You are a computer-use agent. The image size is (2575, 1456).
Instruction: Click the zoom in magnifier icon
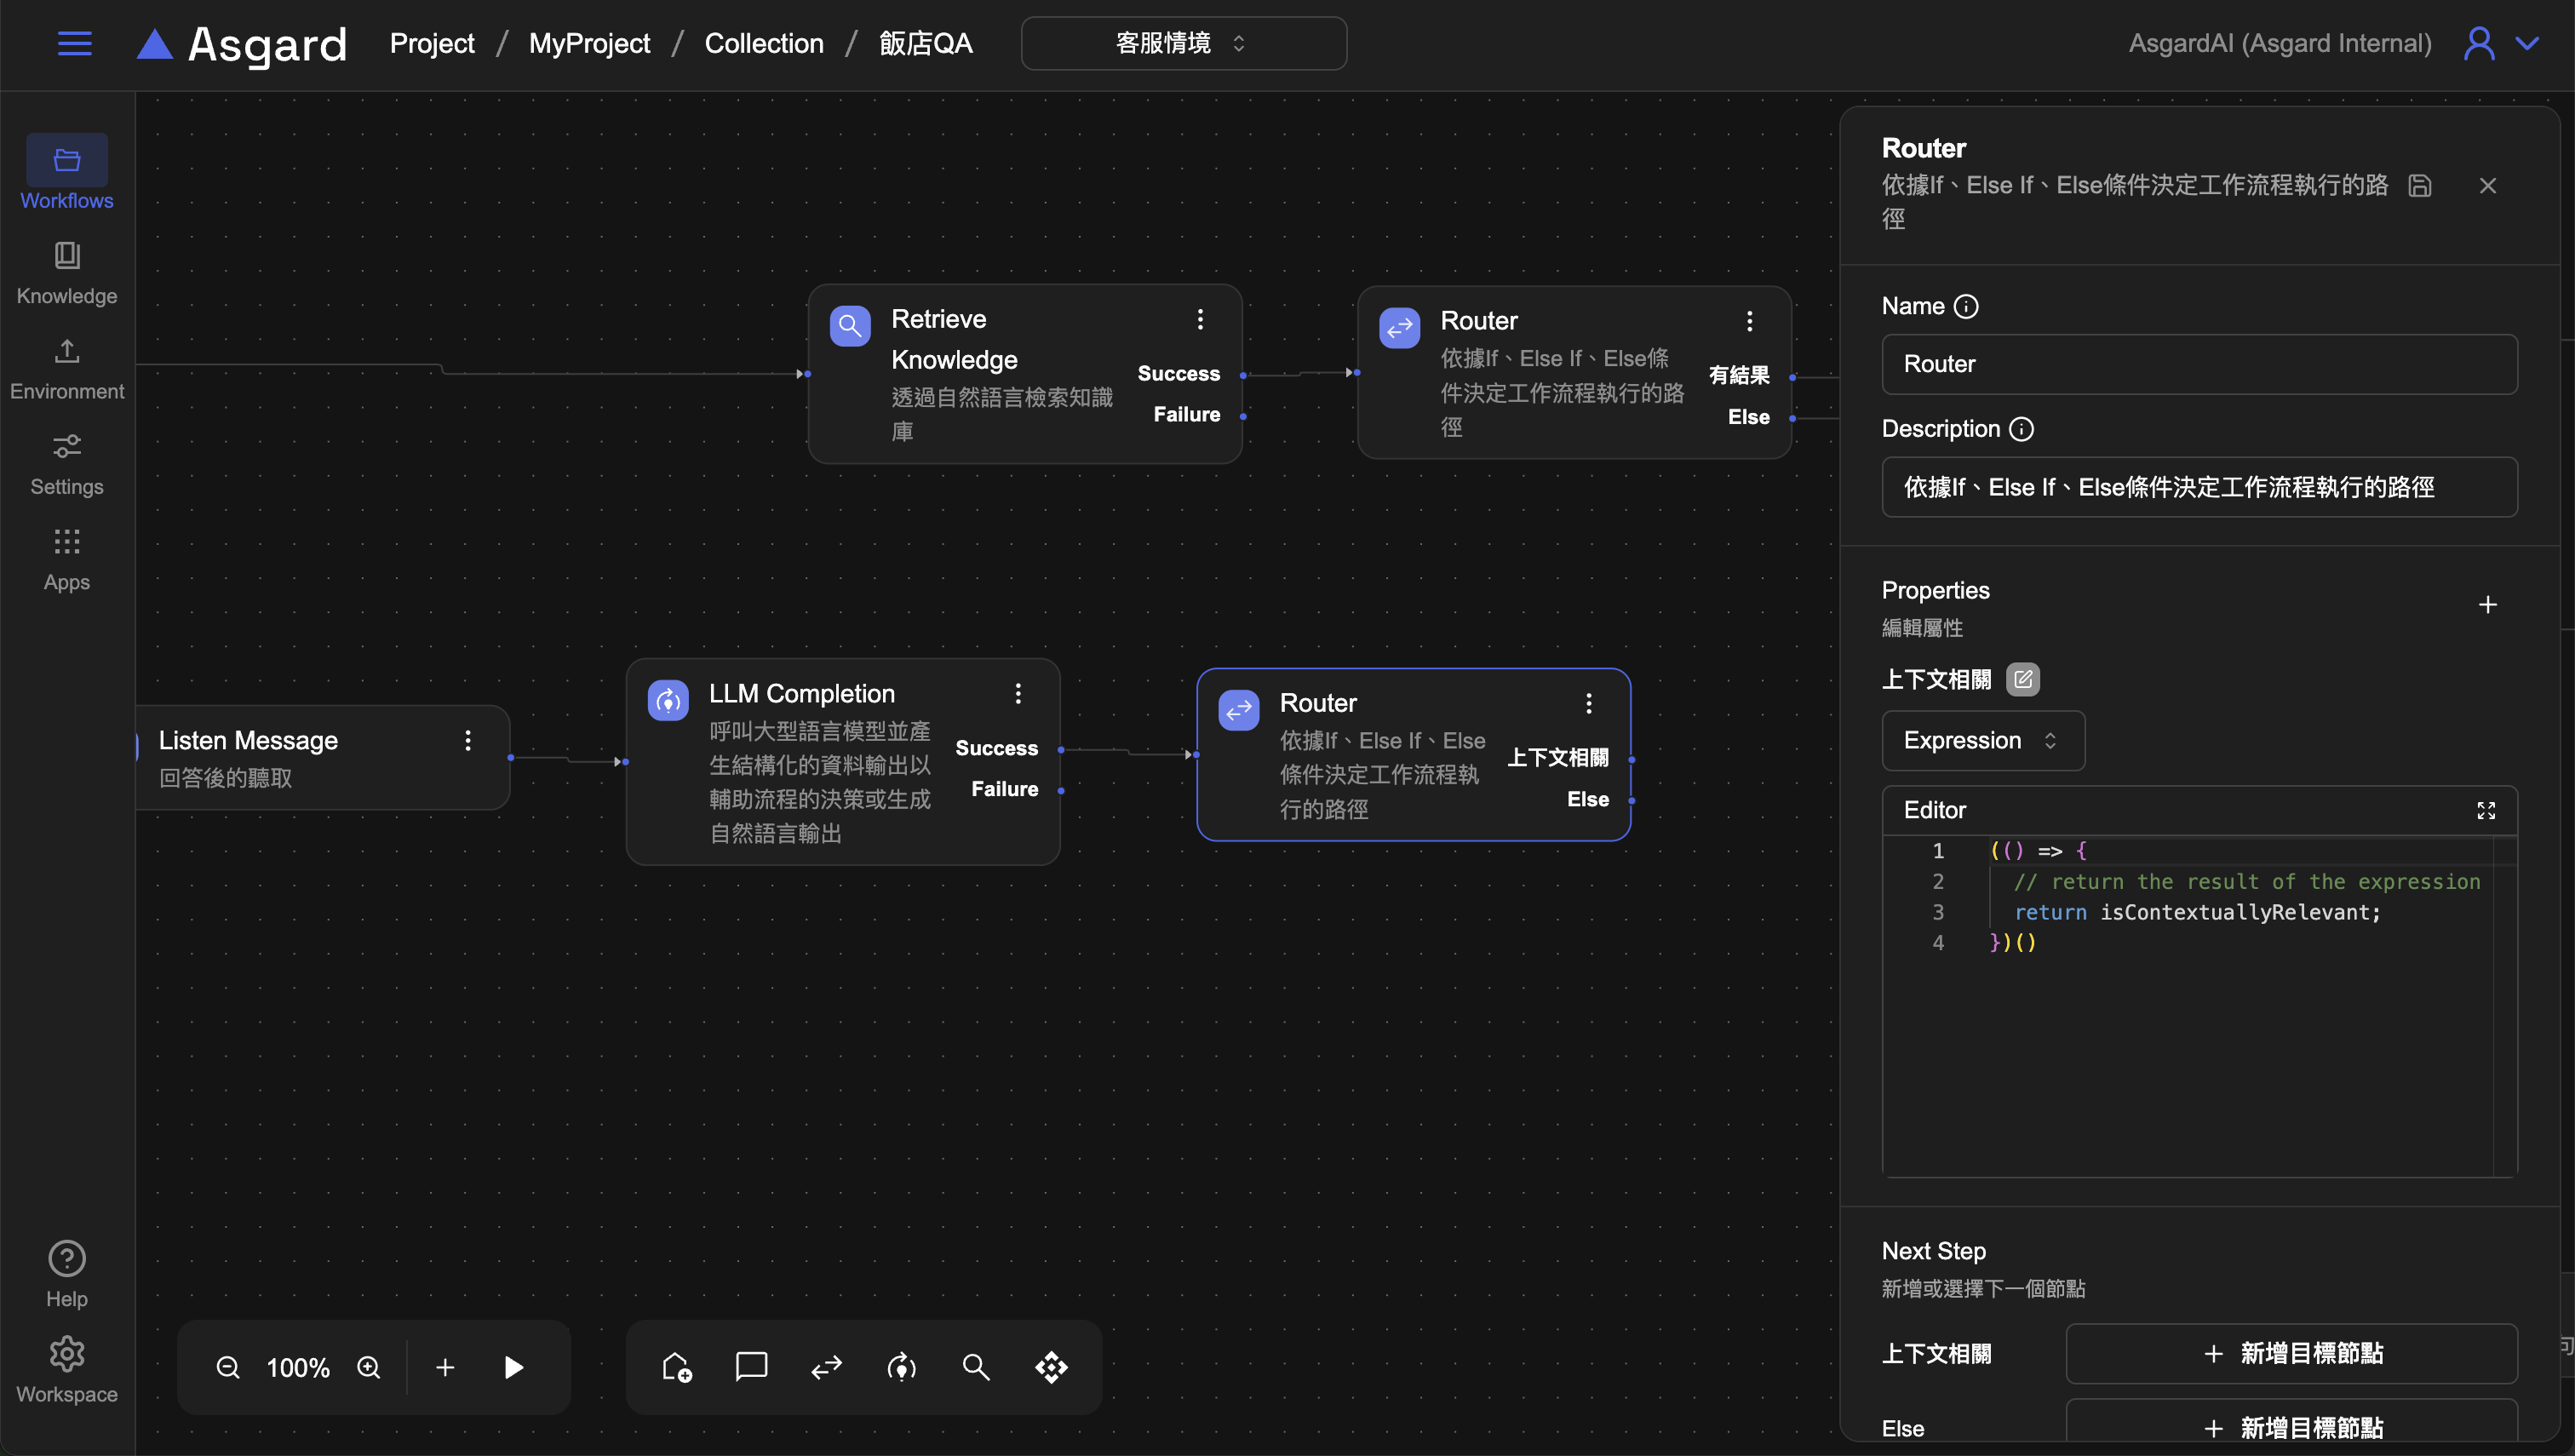[369, 1367]
